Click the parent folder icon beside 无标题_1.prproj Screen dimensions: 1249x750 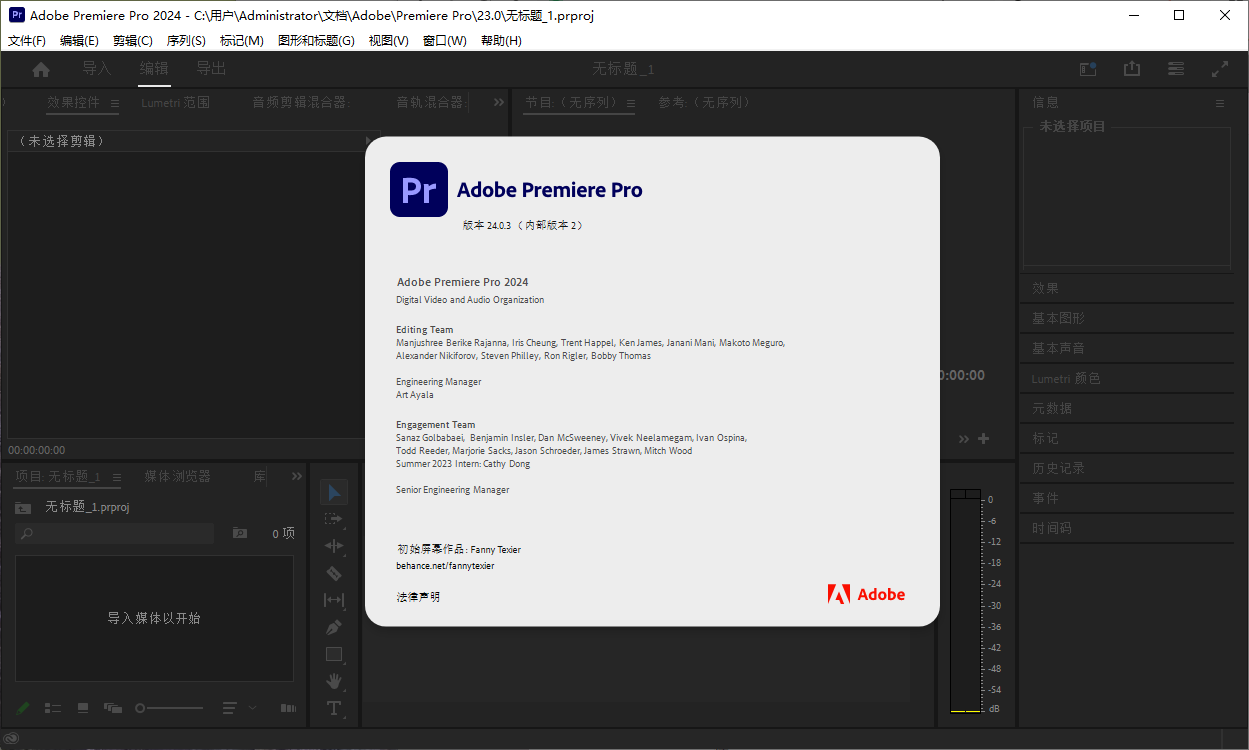click(x=23, y=507)
